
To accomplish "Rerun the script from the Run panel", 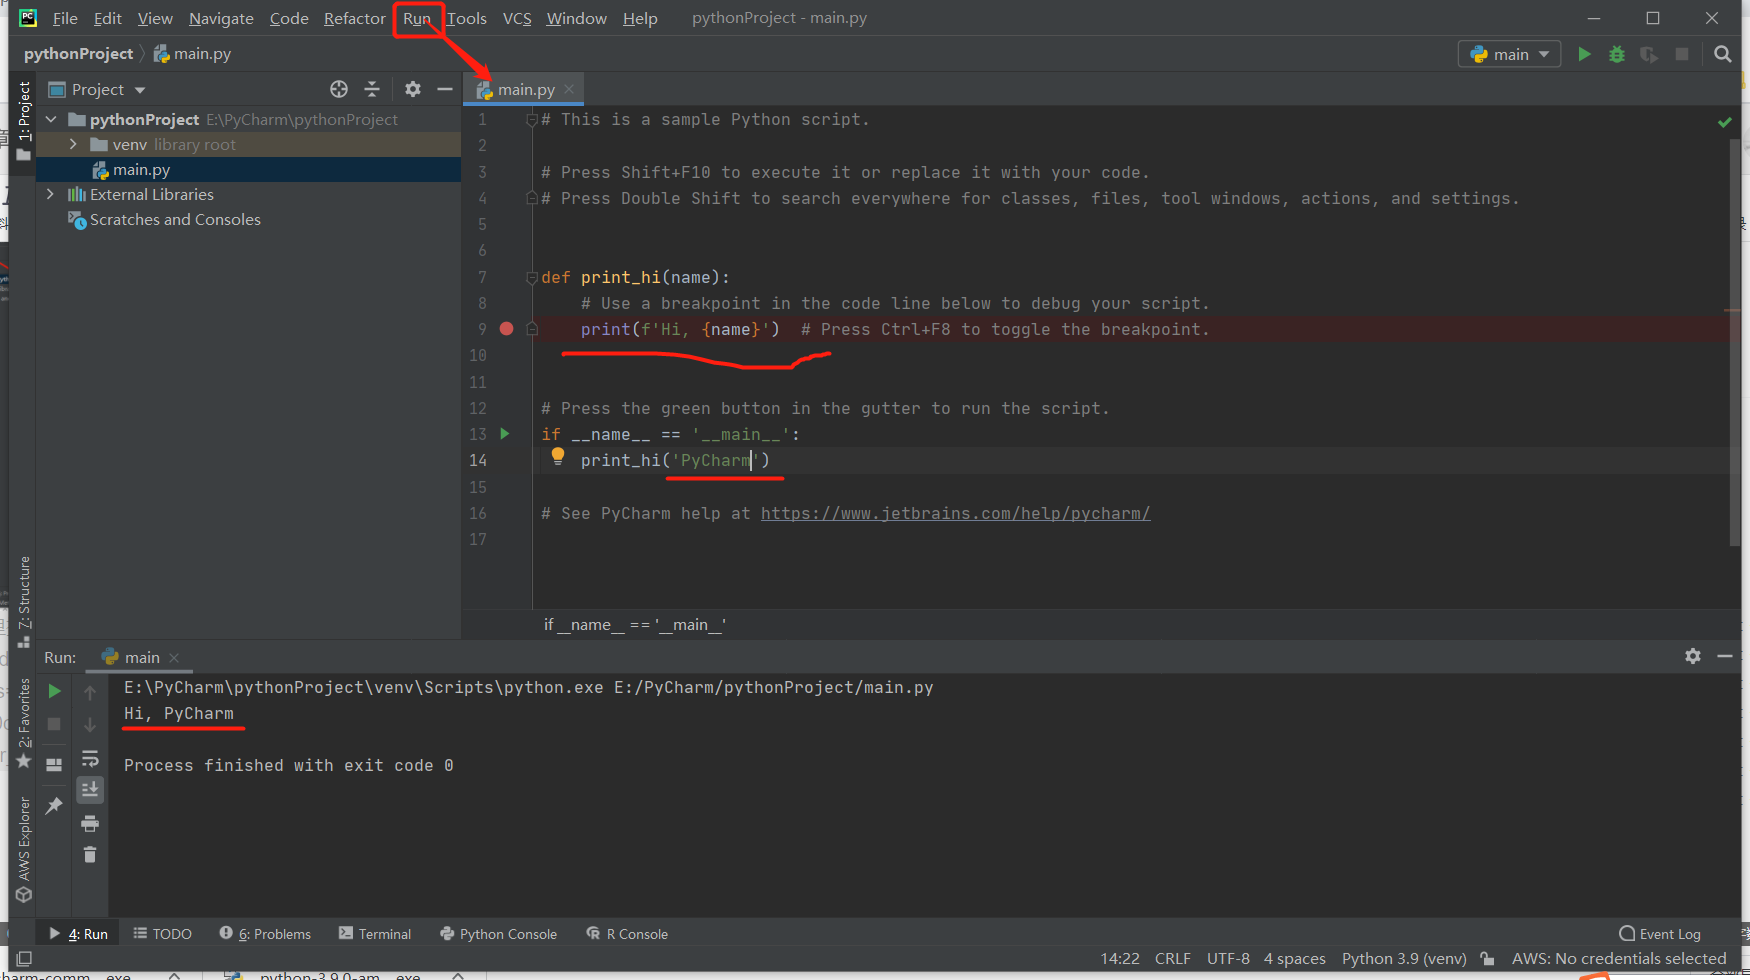I will [x=54, y=690].
